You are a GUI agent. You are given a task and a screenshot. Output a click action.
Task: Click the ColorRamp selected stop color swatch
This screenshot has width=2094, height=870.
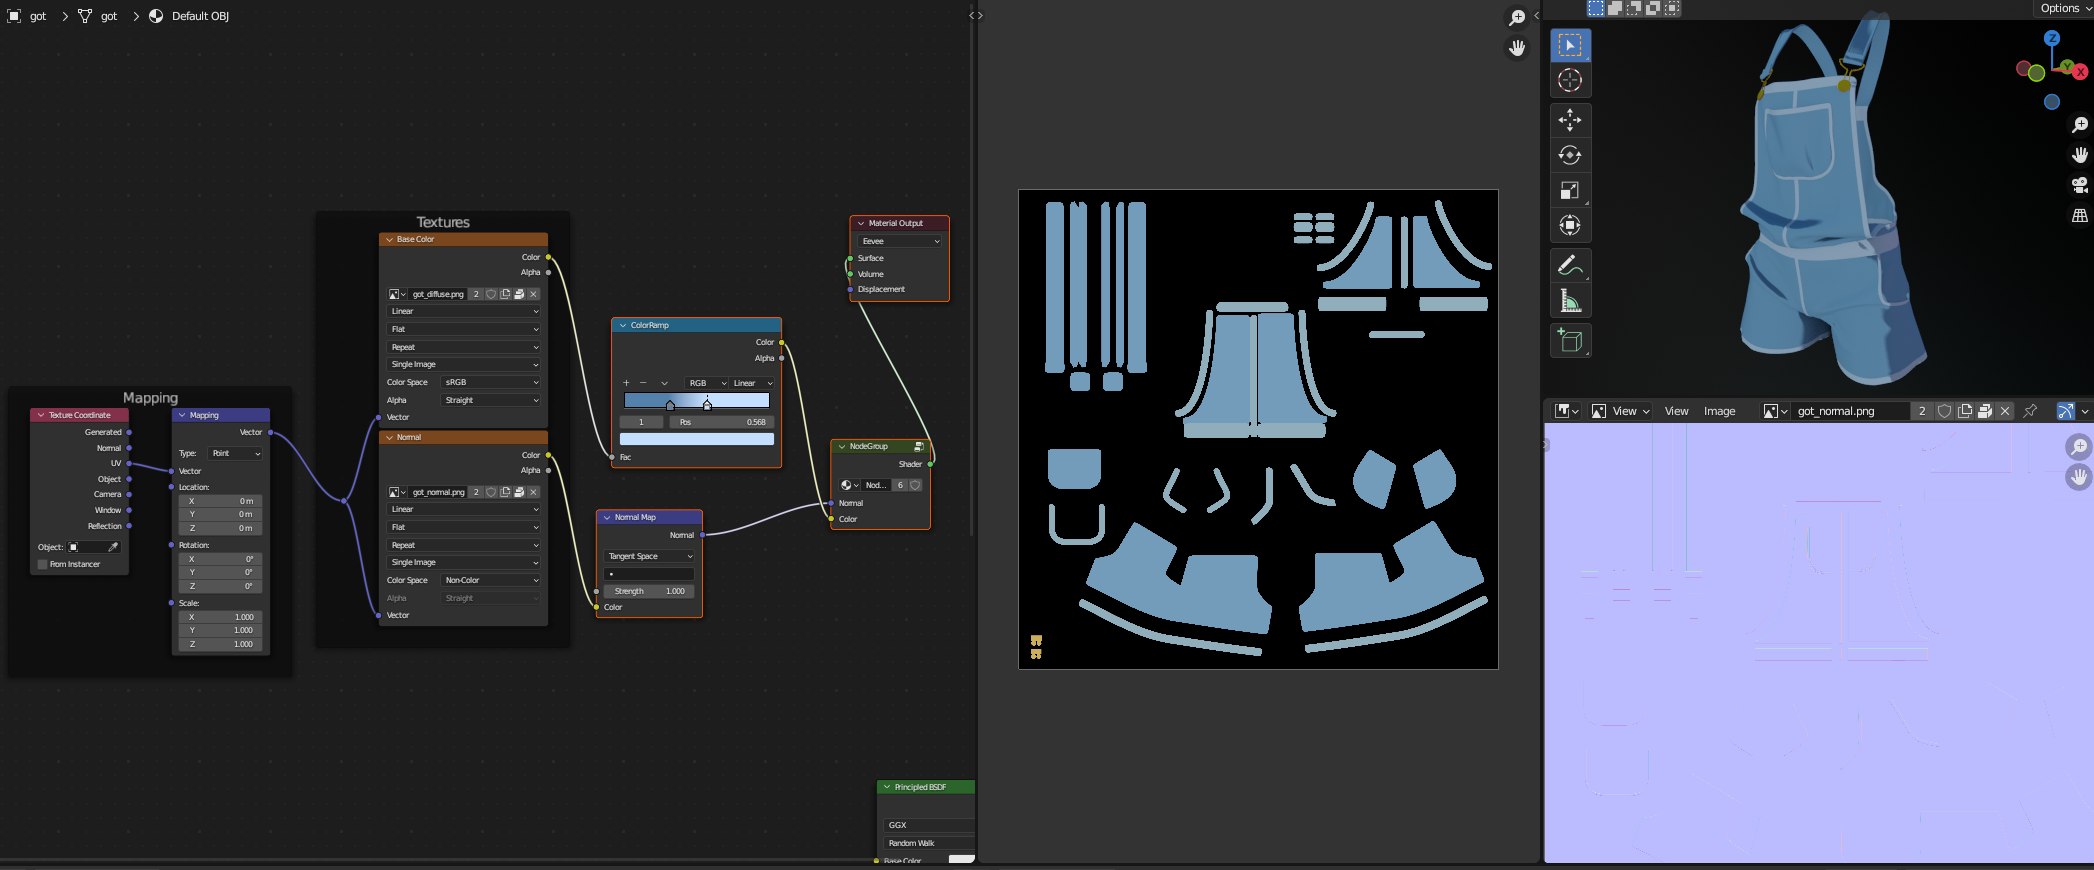[697, 439]
